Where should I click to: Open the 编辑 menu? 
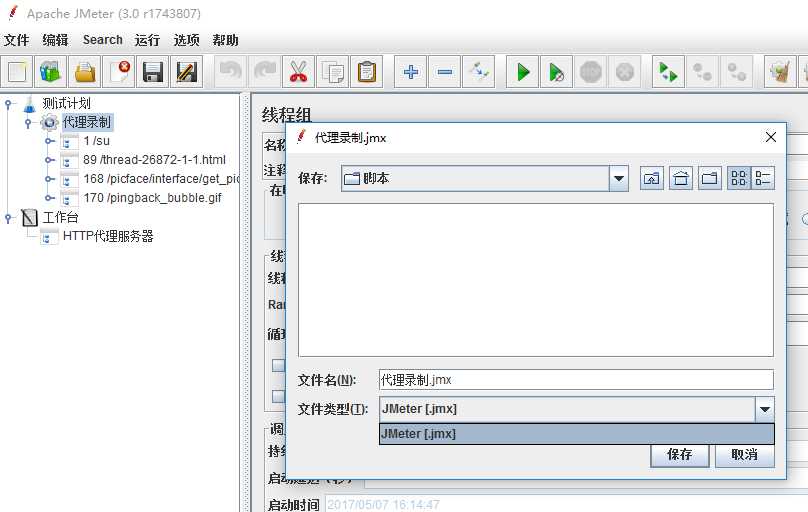55,40
